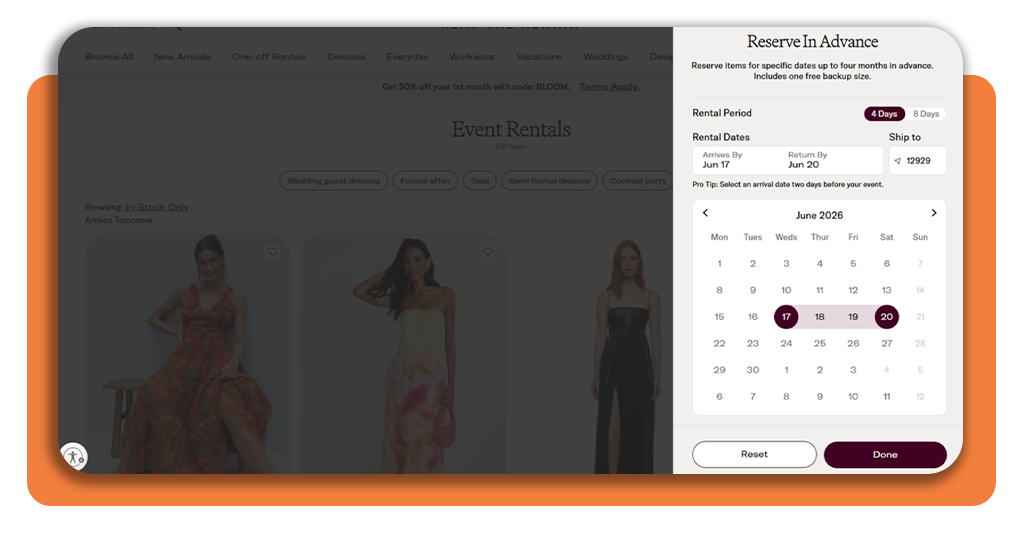Heart the pink tie-dye dress
The height and width of the screenshot is (536, 1024).
488,252
